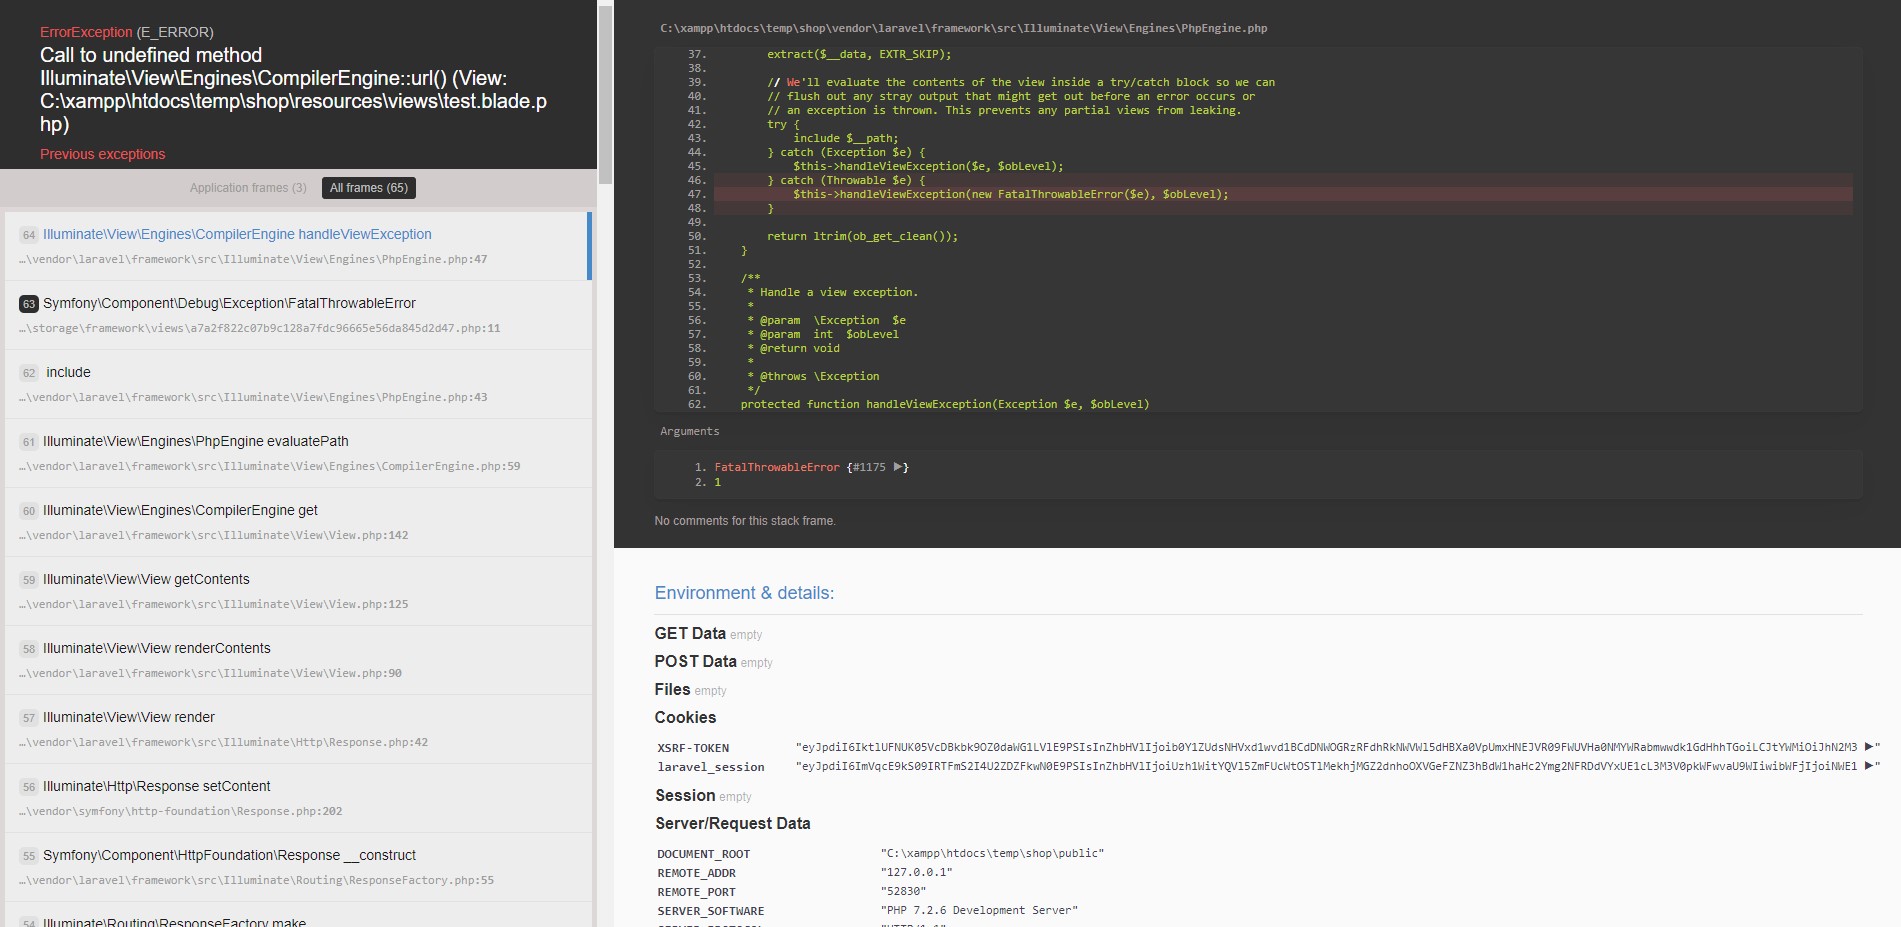Switch to All frames (65) tab

[x=369, y=188]
